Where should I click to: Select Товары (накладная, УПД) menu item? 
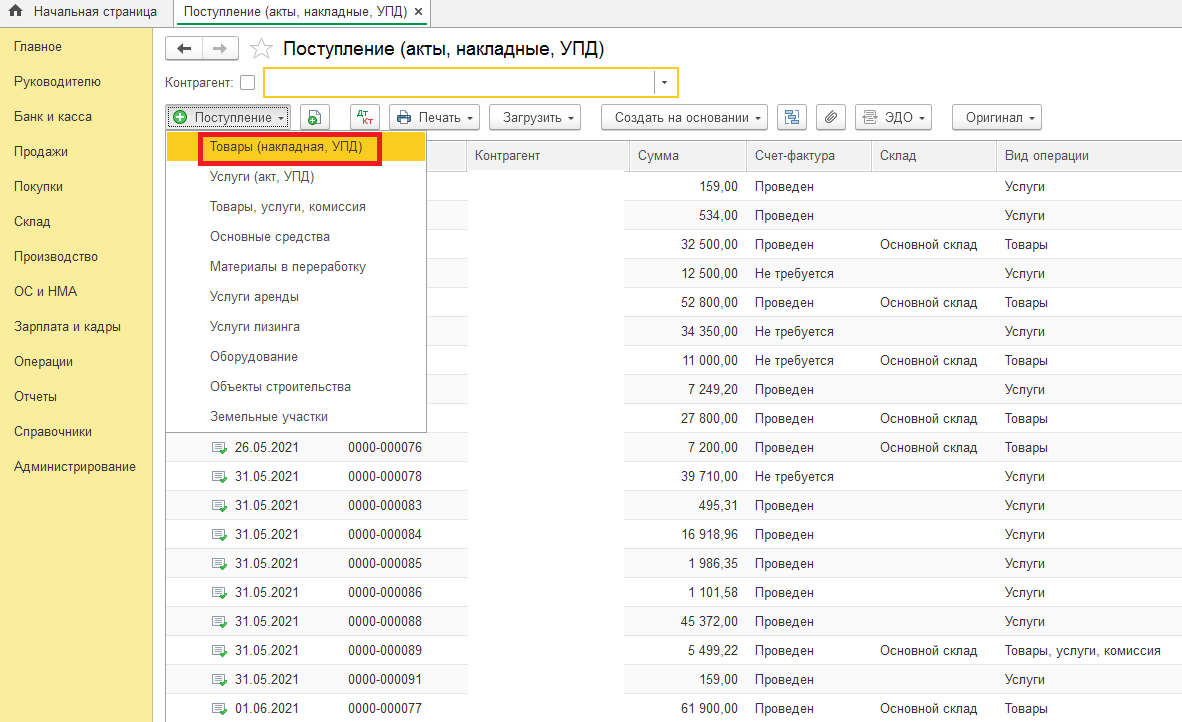pyautogui.click(x=286, y=147)
